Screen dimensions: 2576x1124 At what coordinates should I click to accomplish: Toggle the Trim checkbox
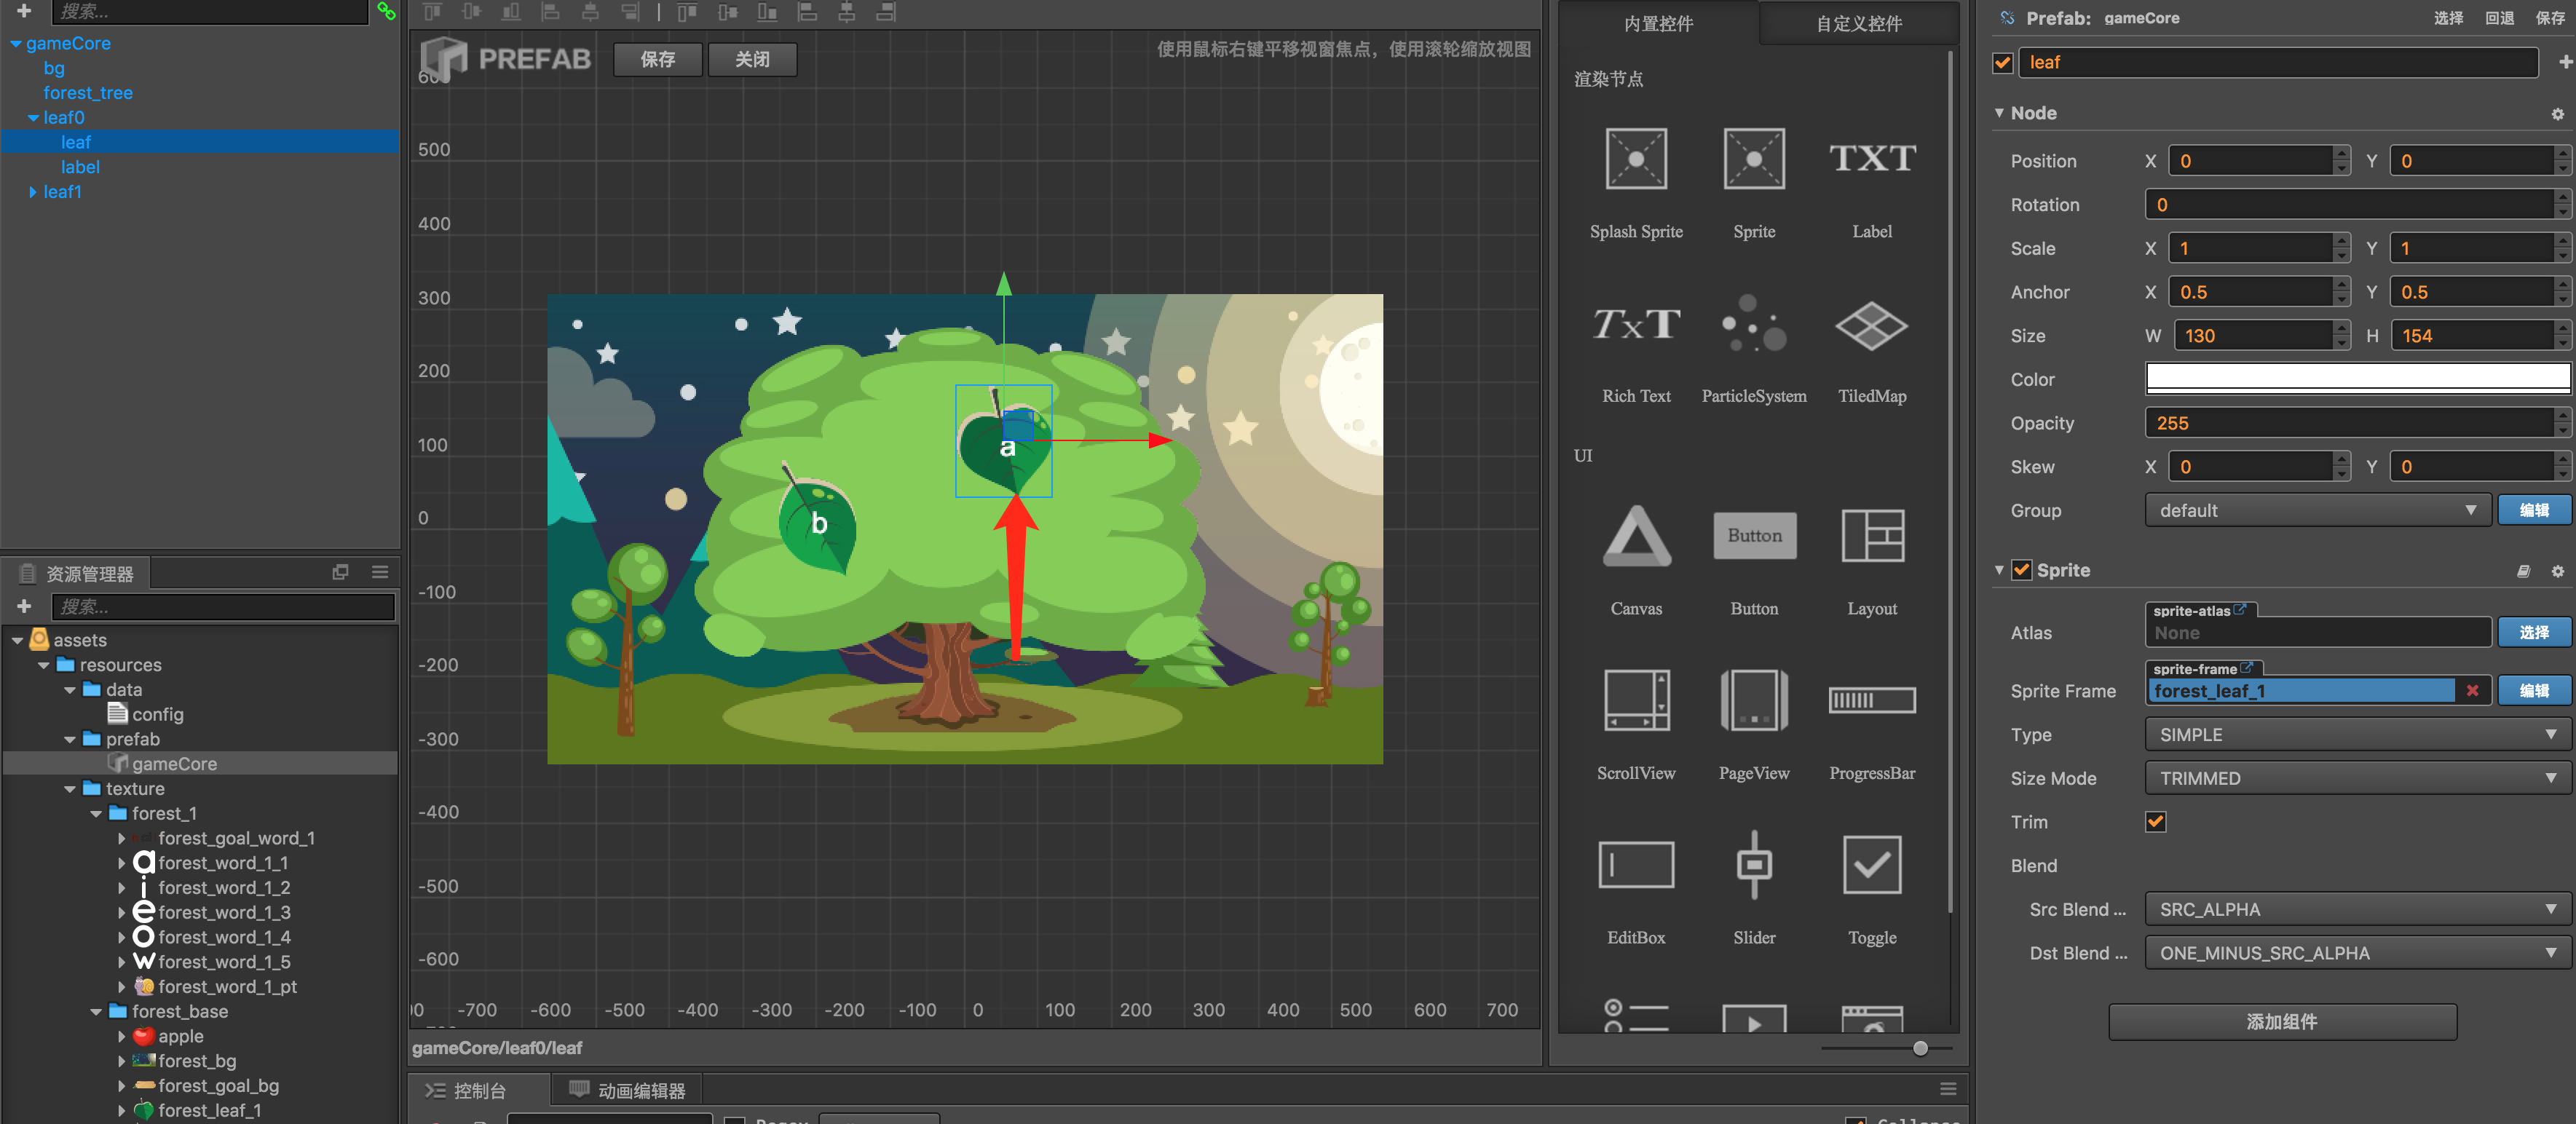pyautogui.click(x=2155, y=822)
